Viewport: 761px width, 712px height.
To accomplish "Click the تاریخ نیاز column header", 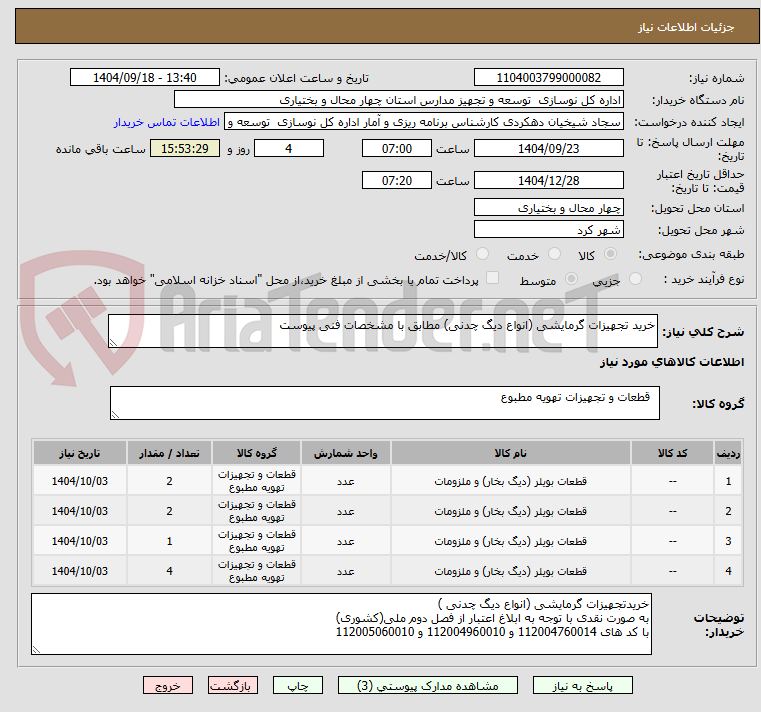I will 80,453.
